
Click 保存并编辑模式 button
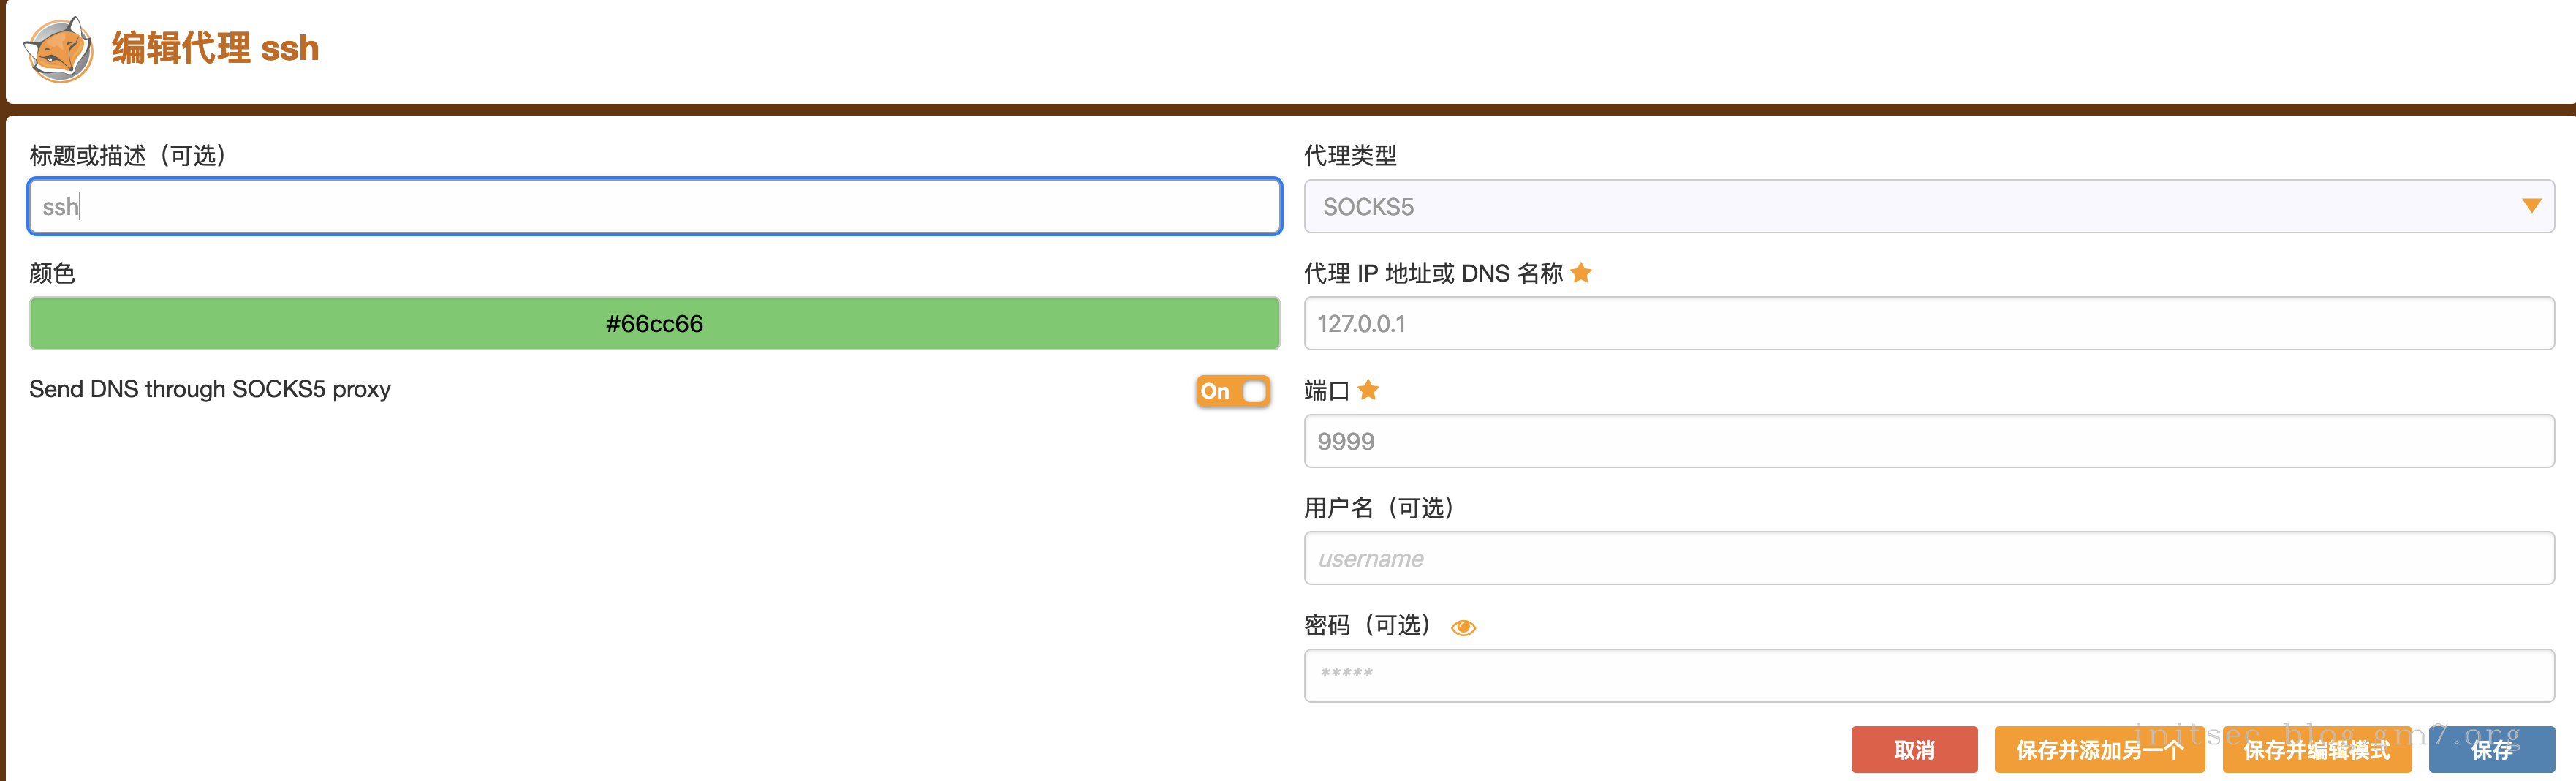[2316, 750]
